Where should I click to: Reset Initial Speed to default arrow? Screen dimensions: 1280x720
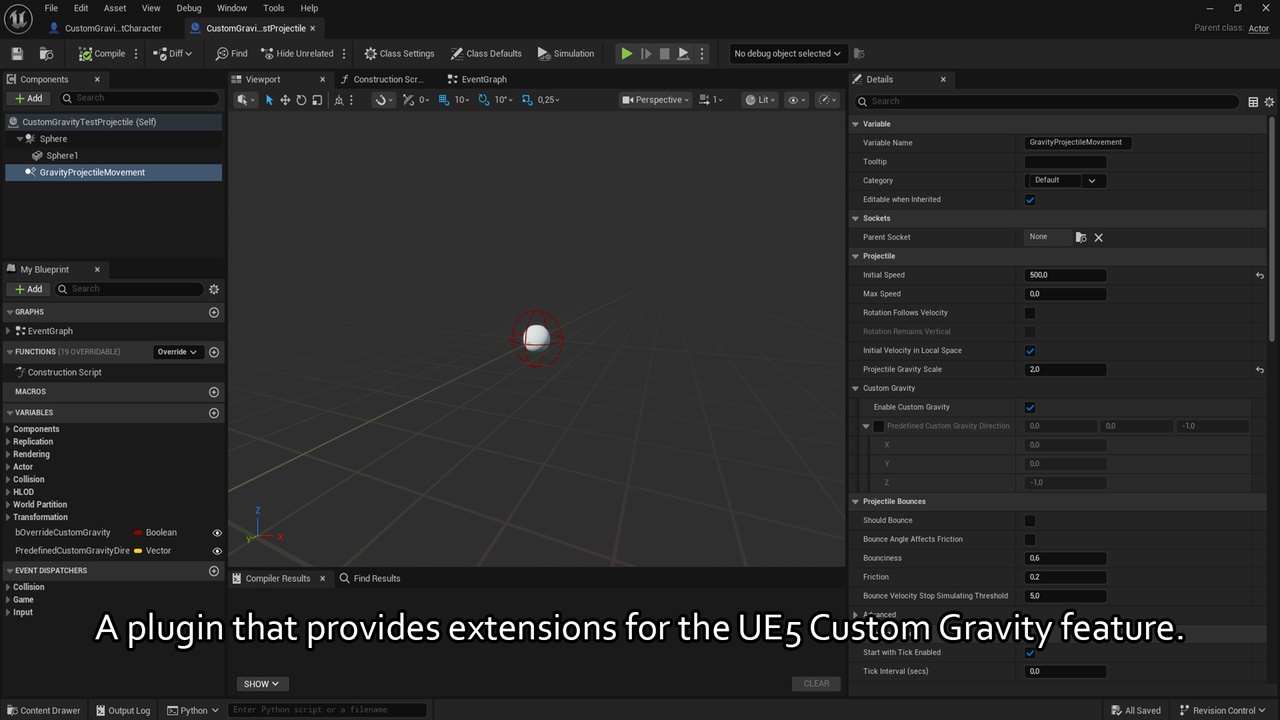[1260, 275]
